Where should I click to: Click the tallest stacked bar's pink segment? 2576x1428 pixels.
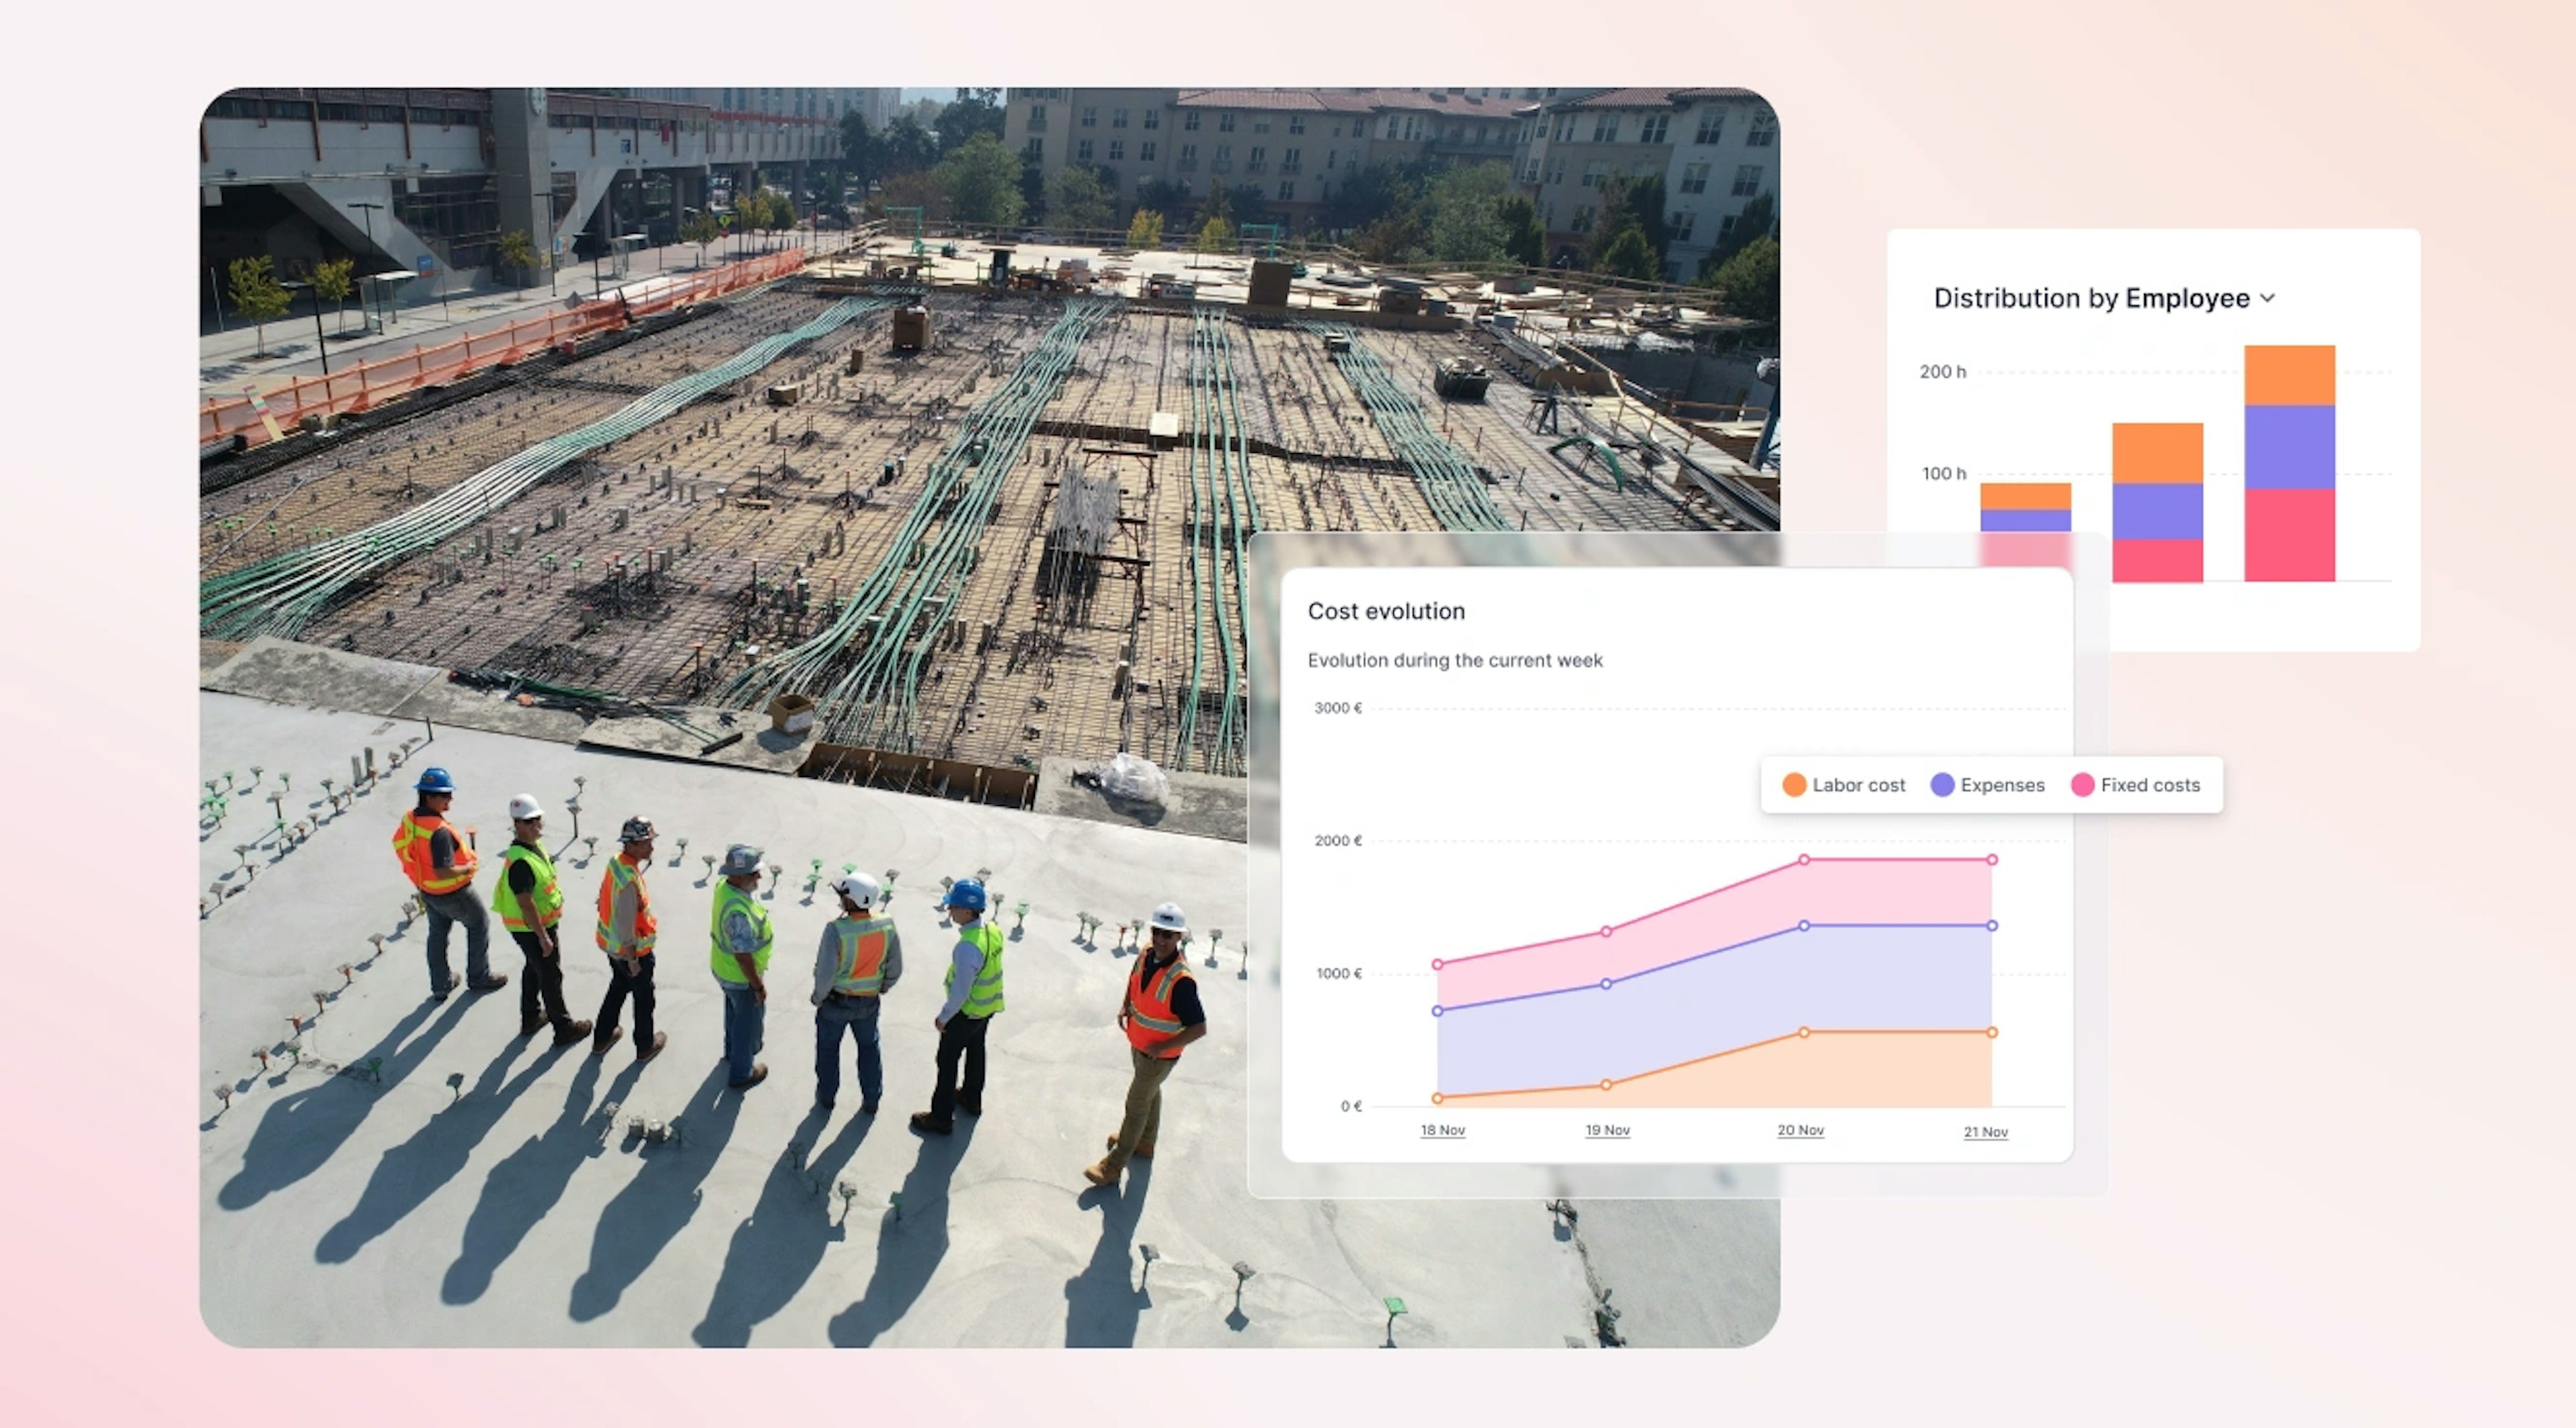coord(2289,535)
